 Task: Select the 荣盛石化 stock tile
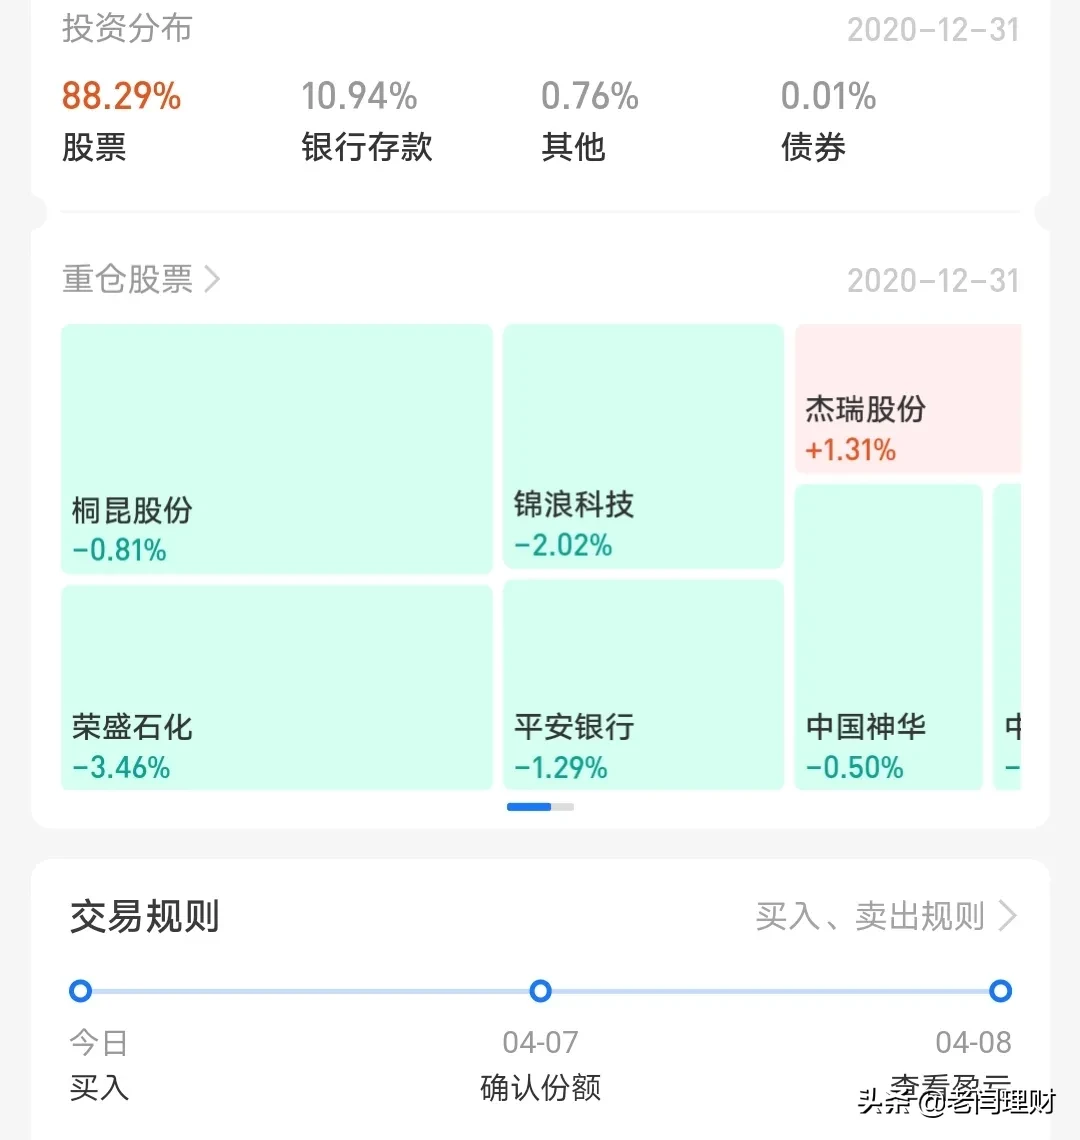276,688
